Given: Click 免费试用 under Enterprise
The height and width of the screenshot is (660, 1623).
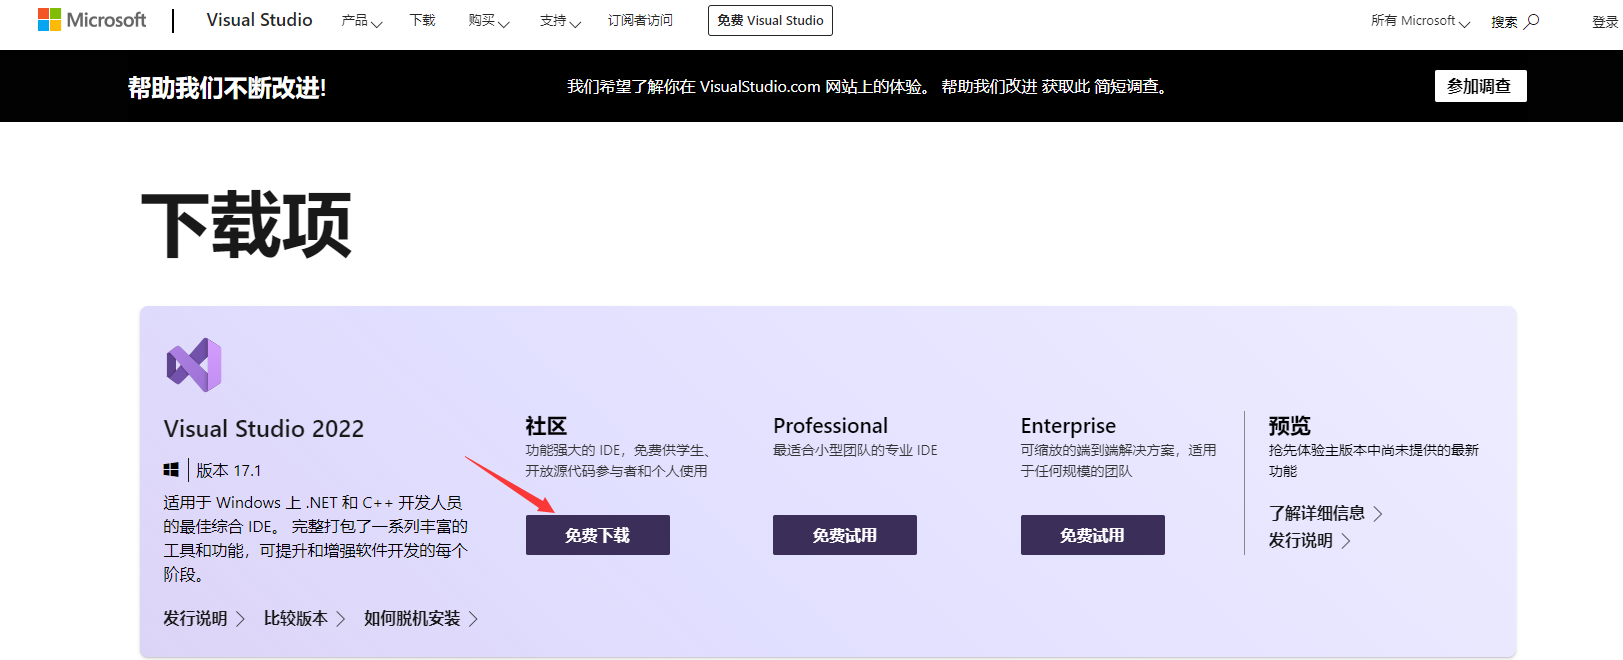Looking at the screenshot, I should [1093, 535].
